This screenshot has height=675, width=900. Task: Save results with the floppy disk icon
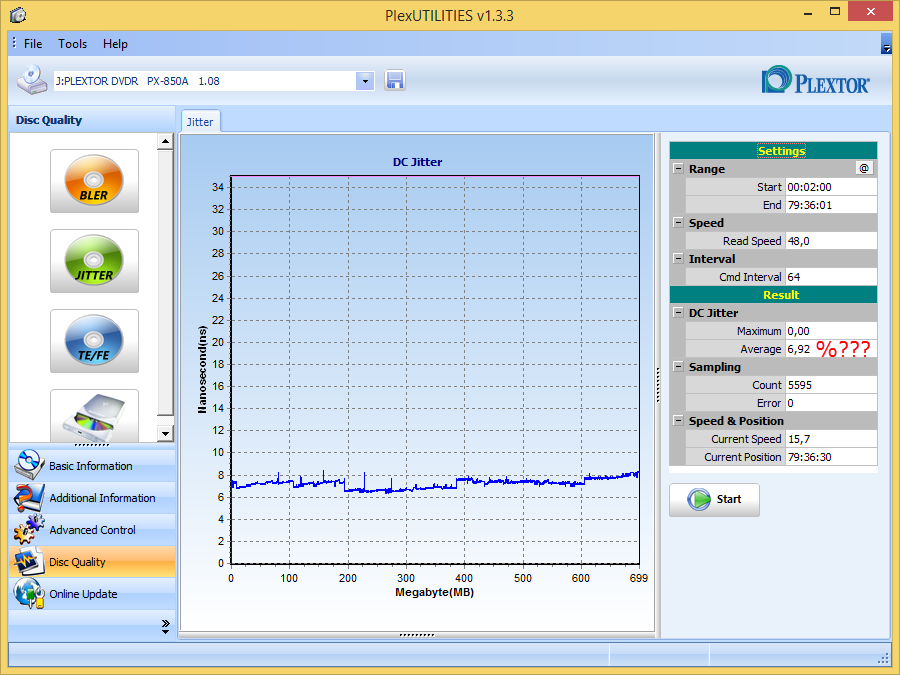pos(395,80)
